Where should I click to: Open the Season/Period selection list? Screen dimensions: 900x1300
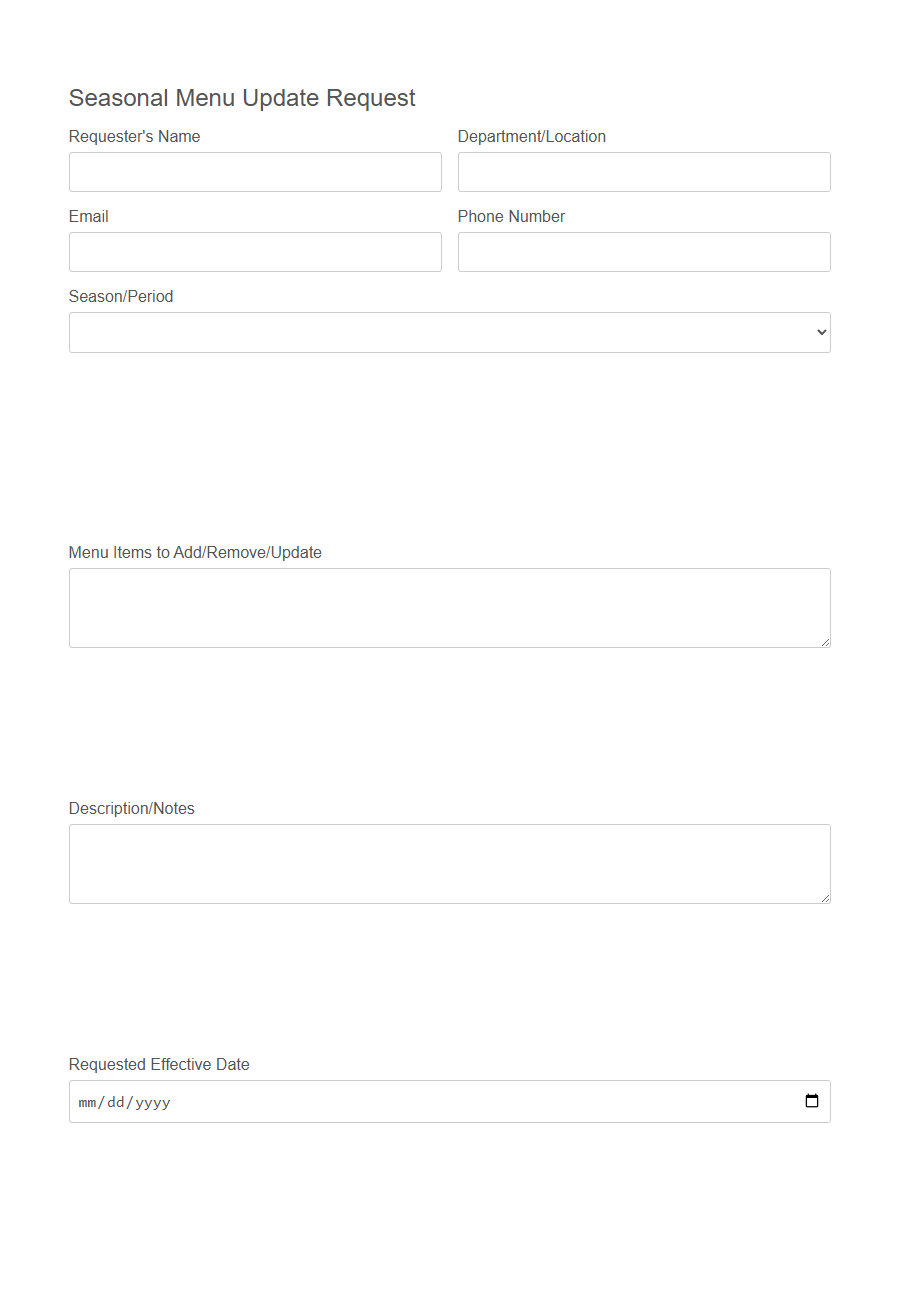tap(450, 331)
